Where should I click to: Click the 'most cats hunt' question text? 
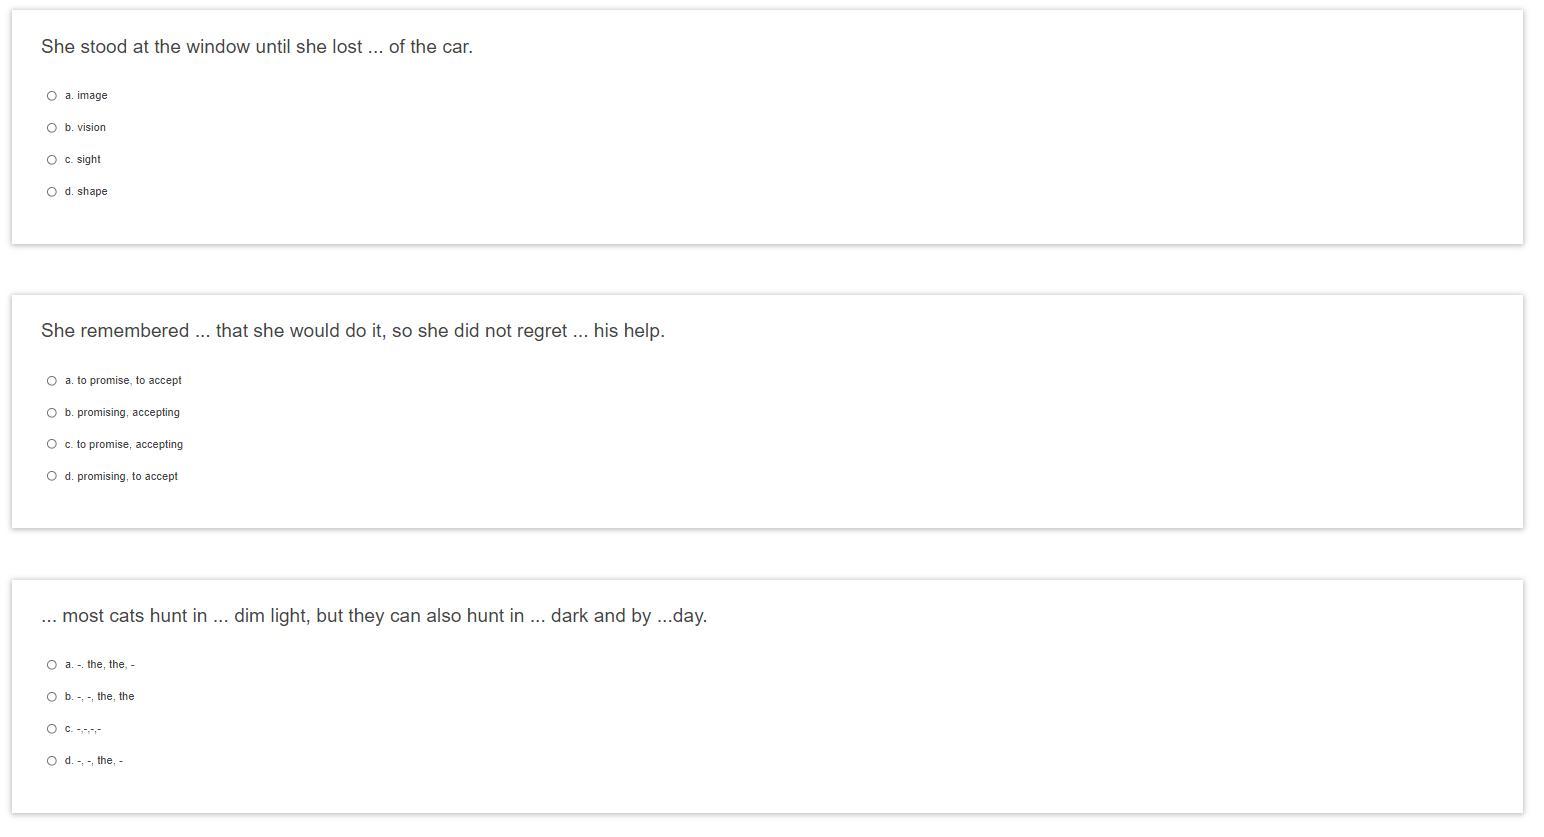click(374, 616)
